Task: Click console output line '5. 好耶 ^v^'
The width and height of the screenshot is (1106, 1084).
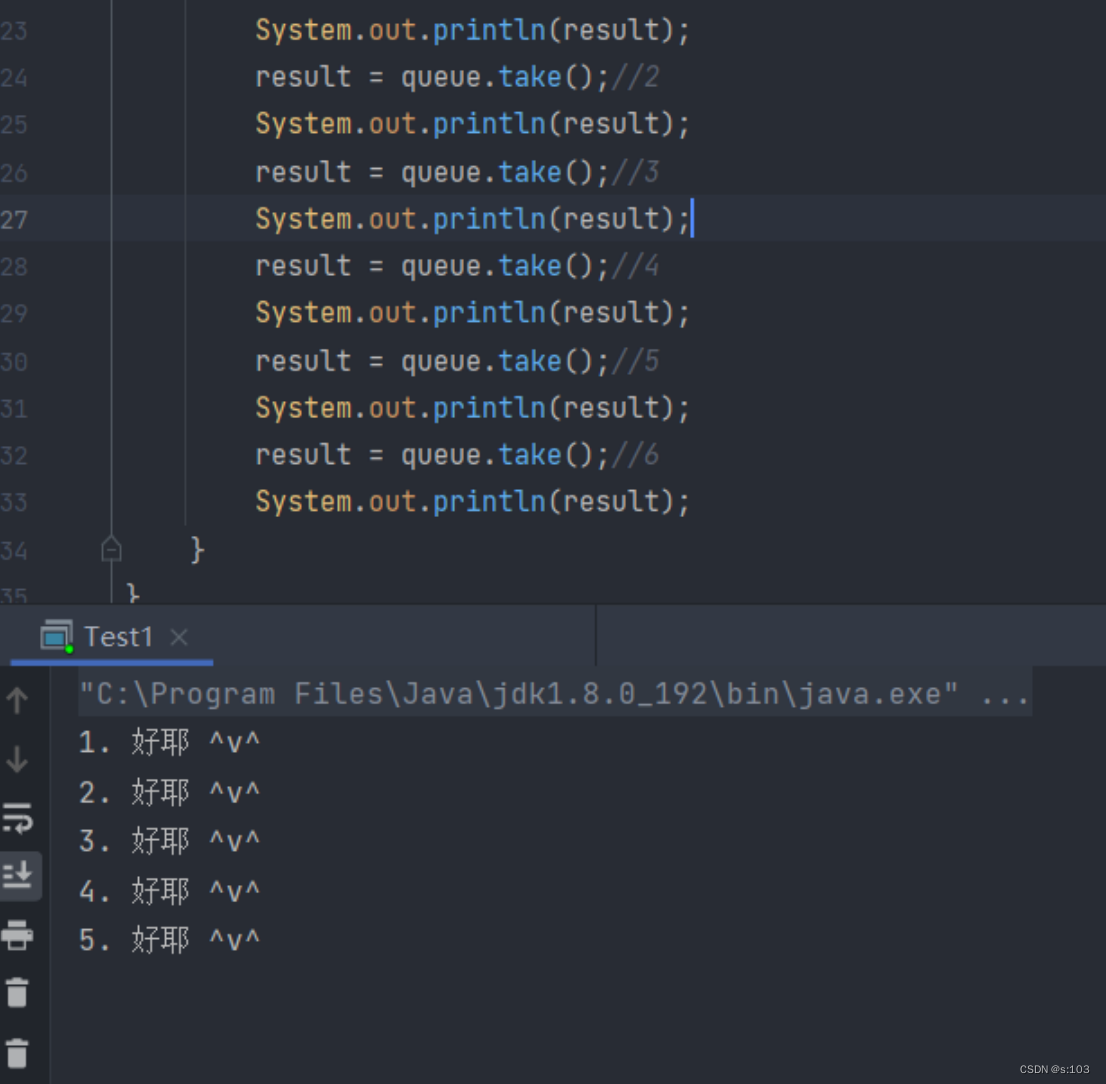Action: pos(169,940)
